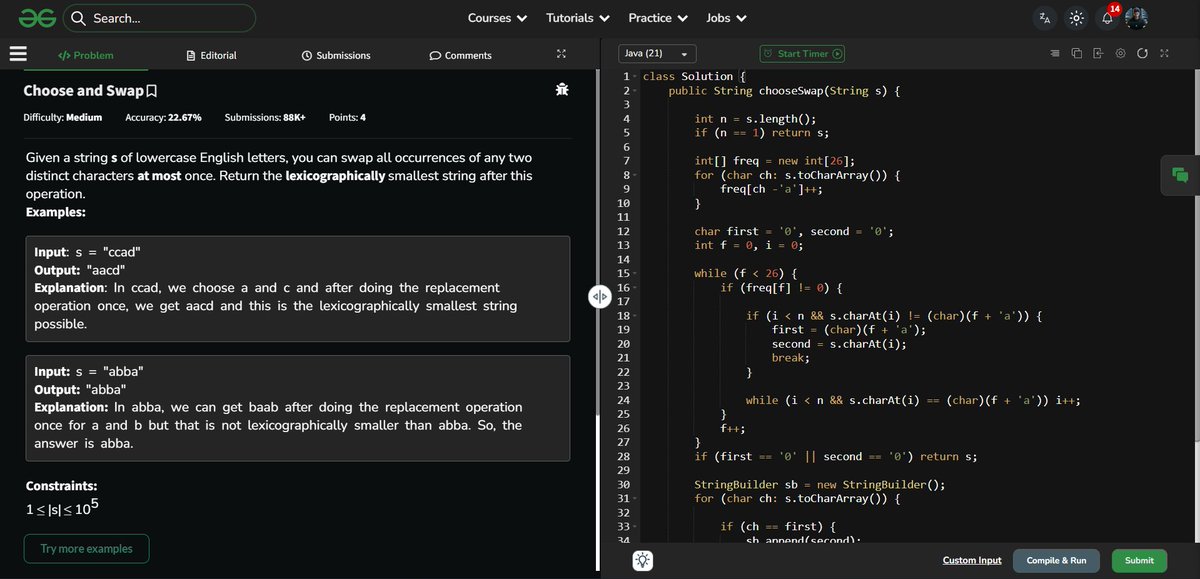Click 'int[] freq' on line 7
Viewport: 1200px width, 579px height.
coord(726,161)
